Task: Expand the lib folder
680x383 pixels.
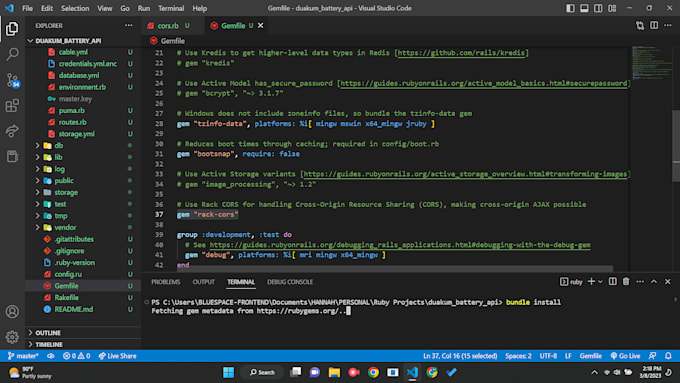Action: (58, 157)
